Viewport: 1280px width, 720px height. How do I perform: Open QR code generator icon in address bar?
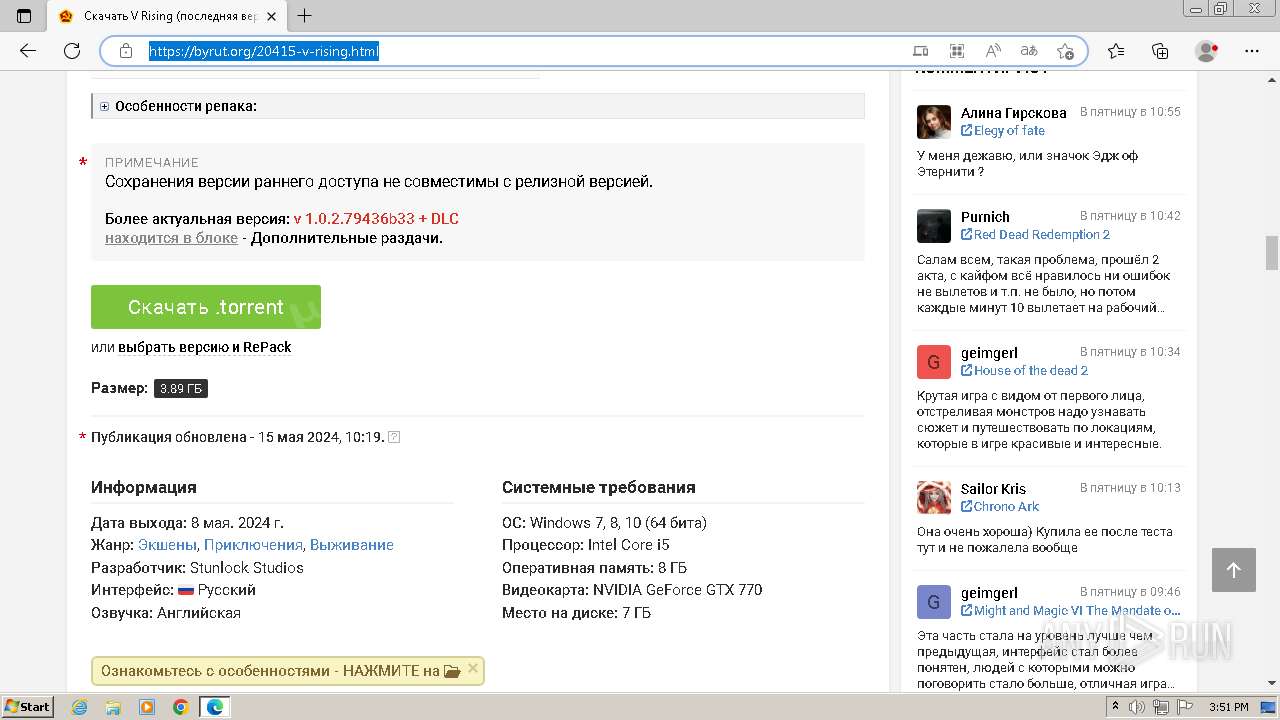pos(957,51)
